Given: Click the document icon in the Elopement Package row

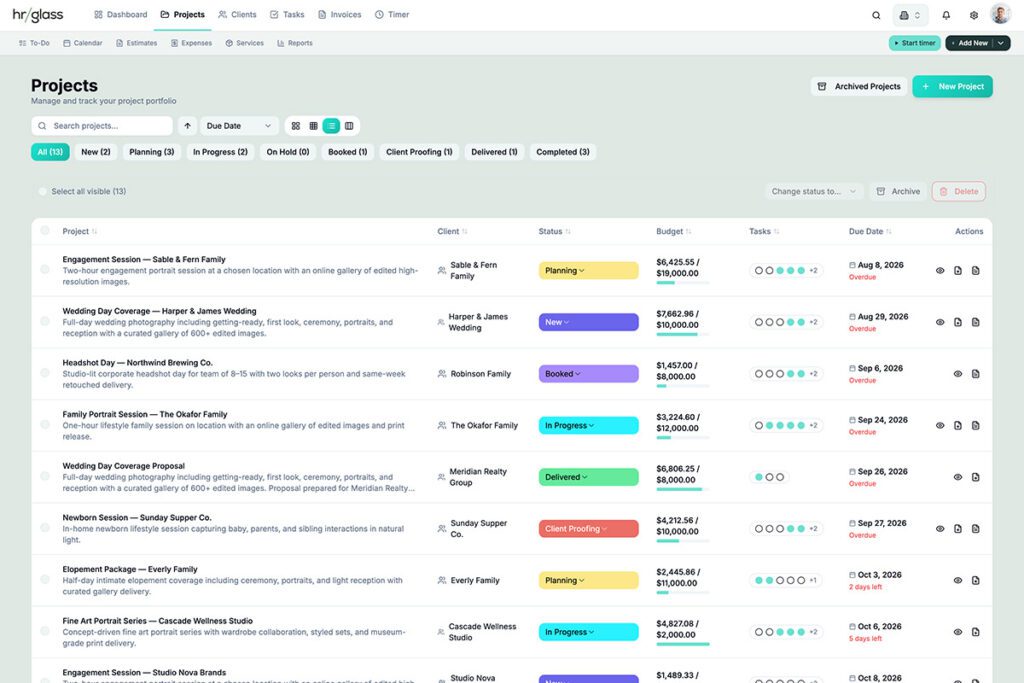Looking at the screenshot, I should [x=975, y=580].
